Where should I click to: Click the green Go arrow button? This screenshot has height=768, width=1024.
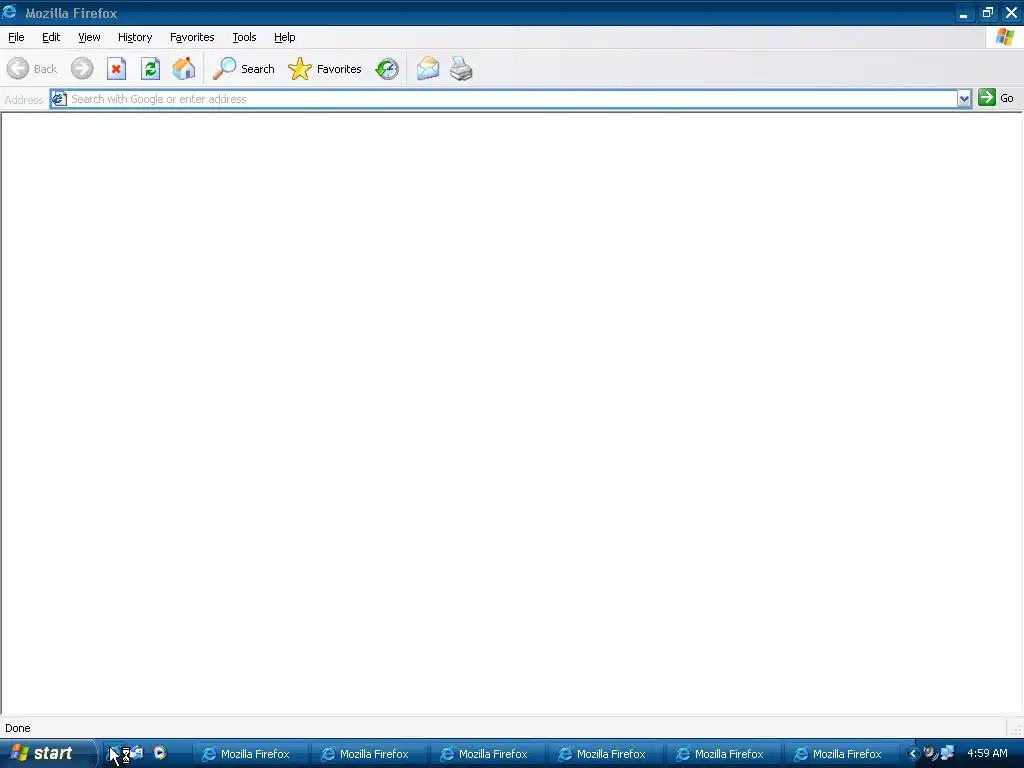(x=987, y=98)
